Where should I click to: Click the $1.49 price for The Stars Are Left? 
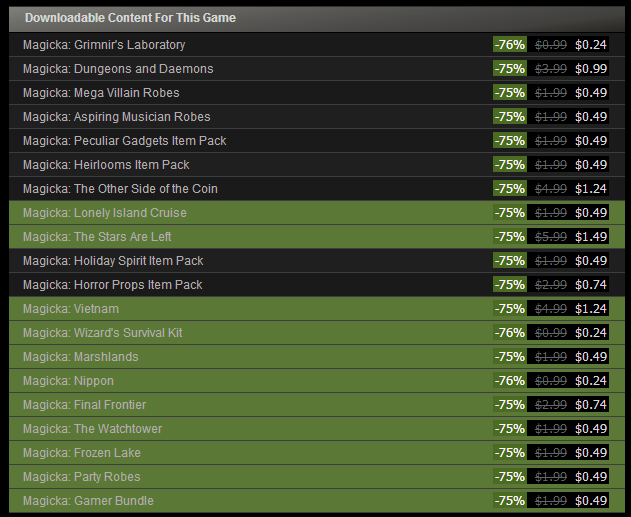590,237
